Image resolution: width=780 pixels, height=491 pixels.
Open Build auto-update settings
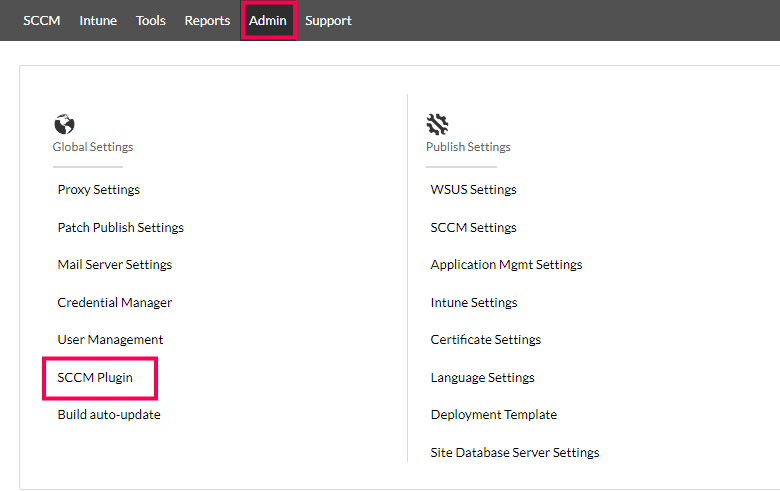(109, 415)
